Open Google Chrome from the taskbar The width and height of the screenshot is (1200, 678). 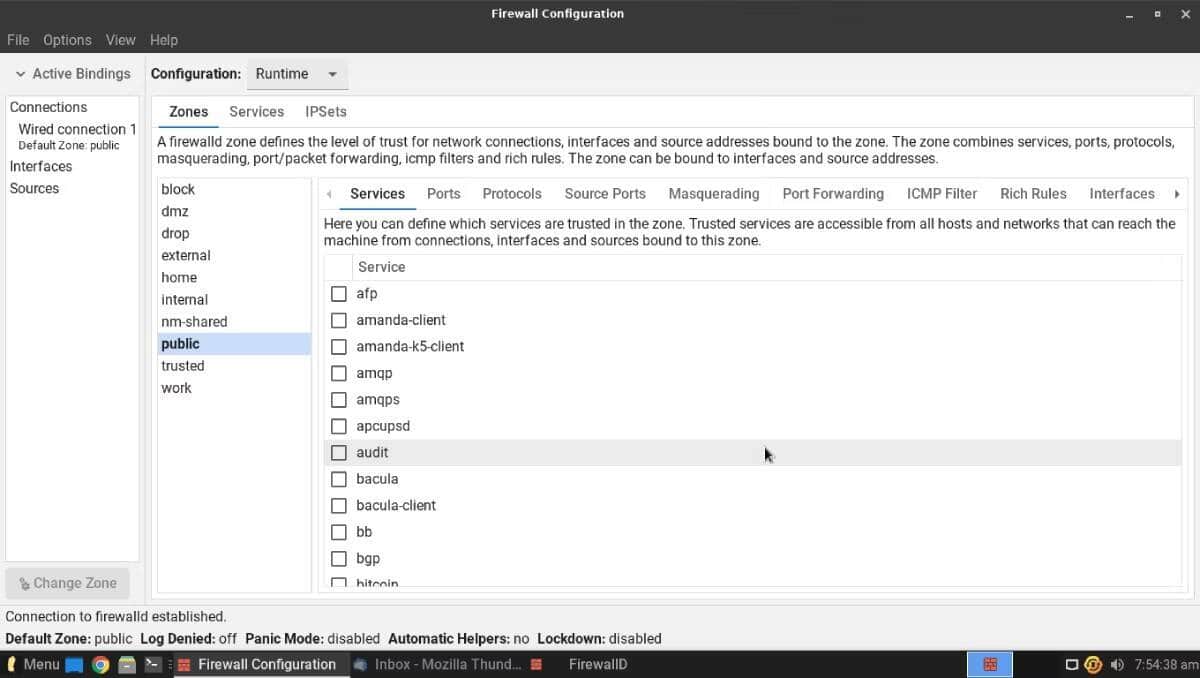(98, 664)
